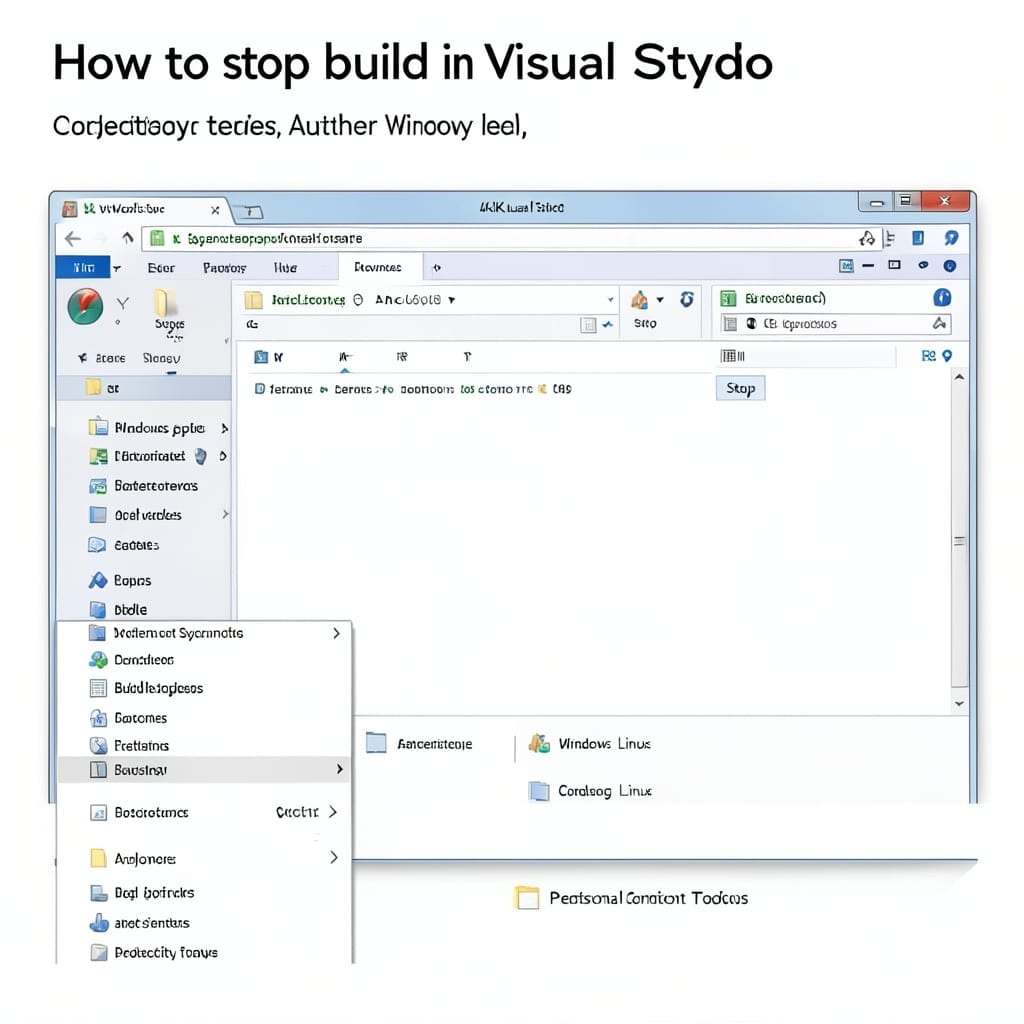The height and width of the screenshot is (1024, 1024).
Task: Click the up arrow navigation icon
Action: (x=127, y=238)
